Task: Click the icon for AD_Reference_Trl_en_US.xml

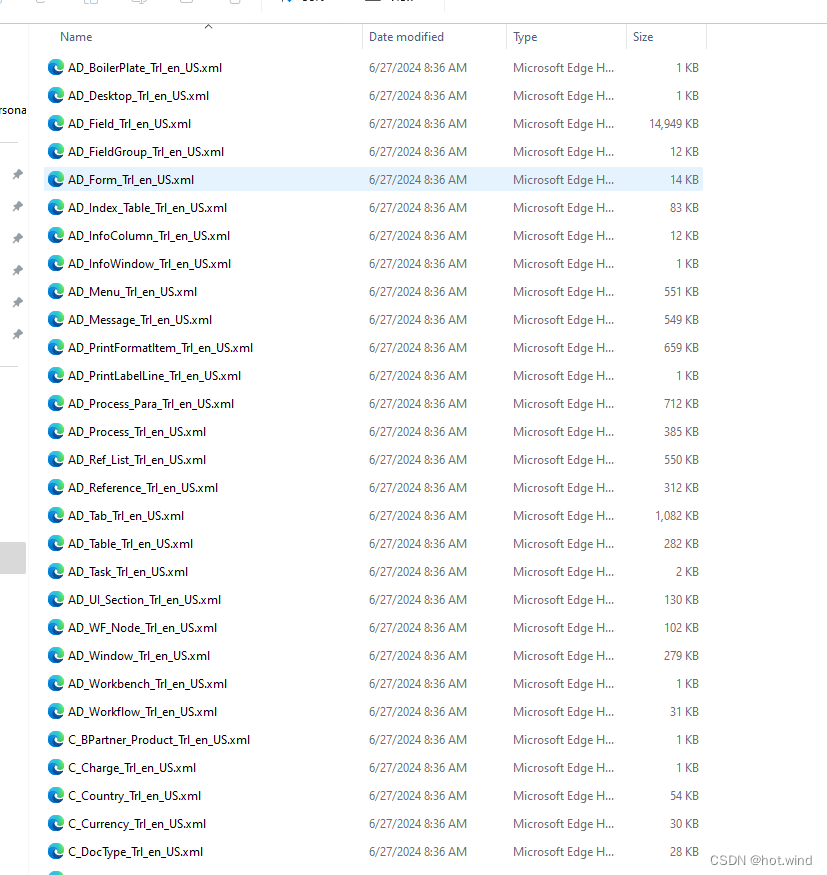Action: tap(56, 488)
